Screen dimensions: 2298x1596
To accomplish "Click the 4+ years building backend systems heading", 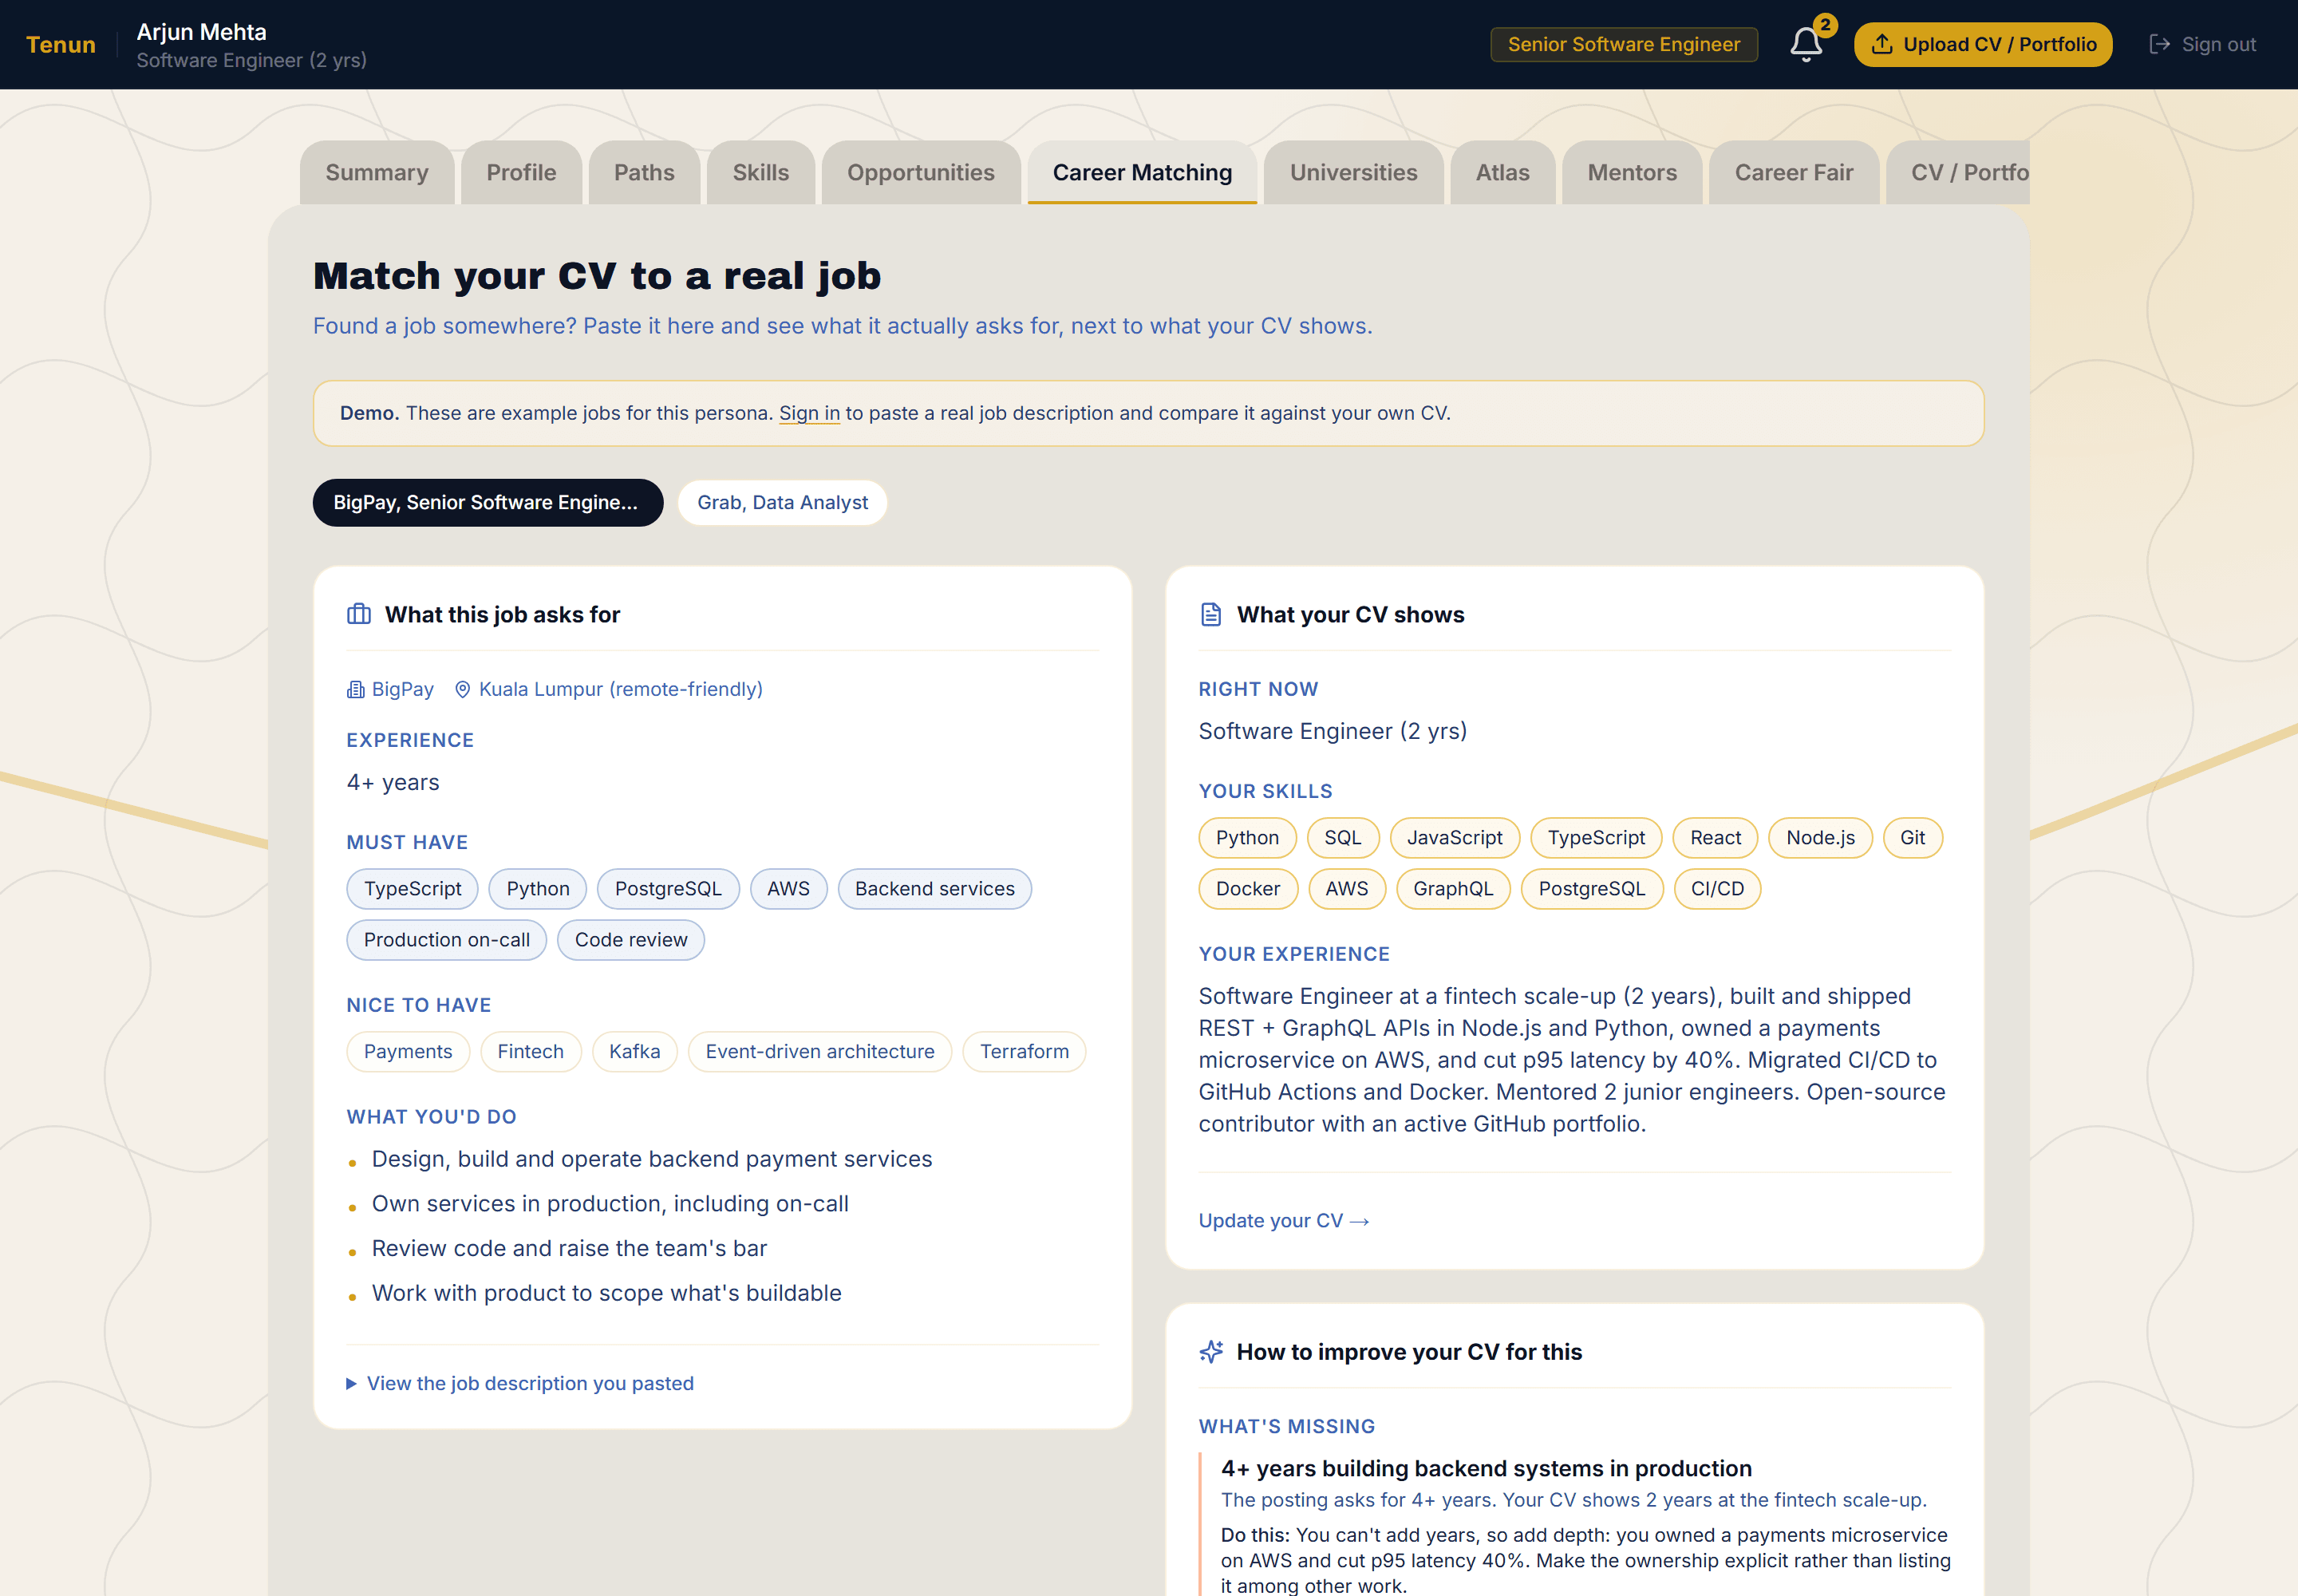I will 1486,1469.
